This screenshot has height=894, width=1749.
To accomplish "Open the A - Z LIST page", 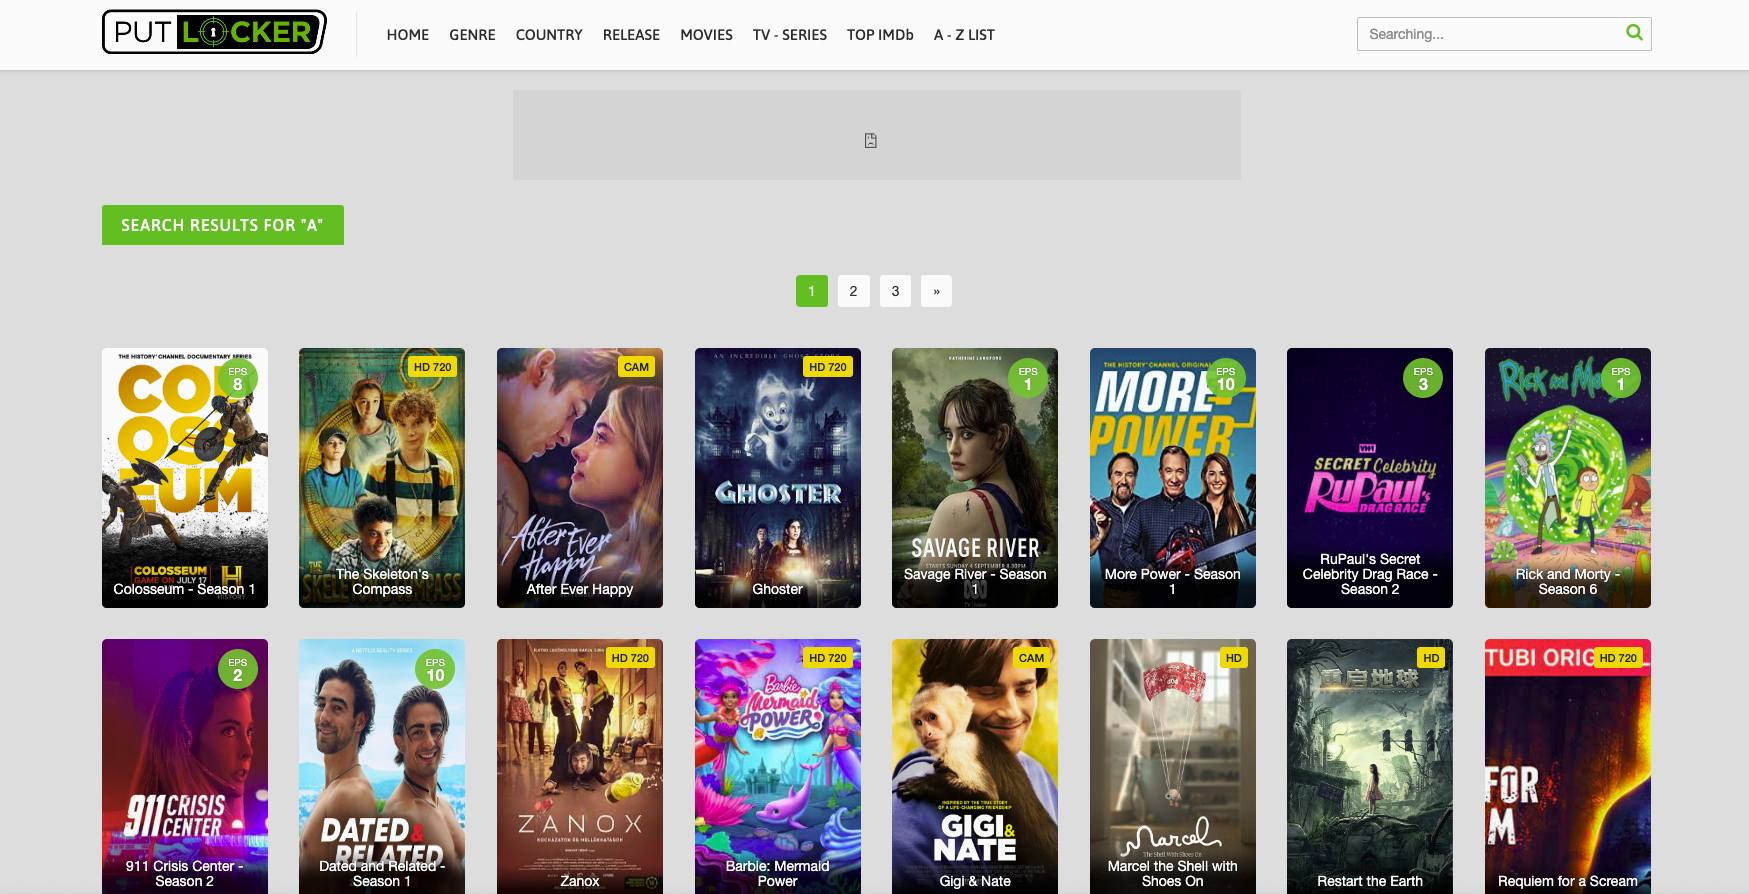I will (x=964, y=35).
